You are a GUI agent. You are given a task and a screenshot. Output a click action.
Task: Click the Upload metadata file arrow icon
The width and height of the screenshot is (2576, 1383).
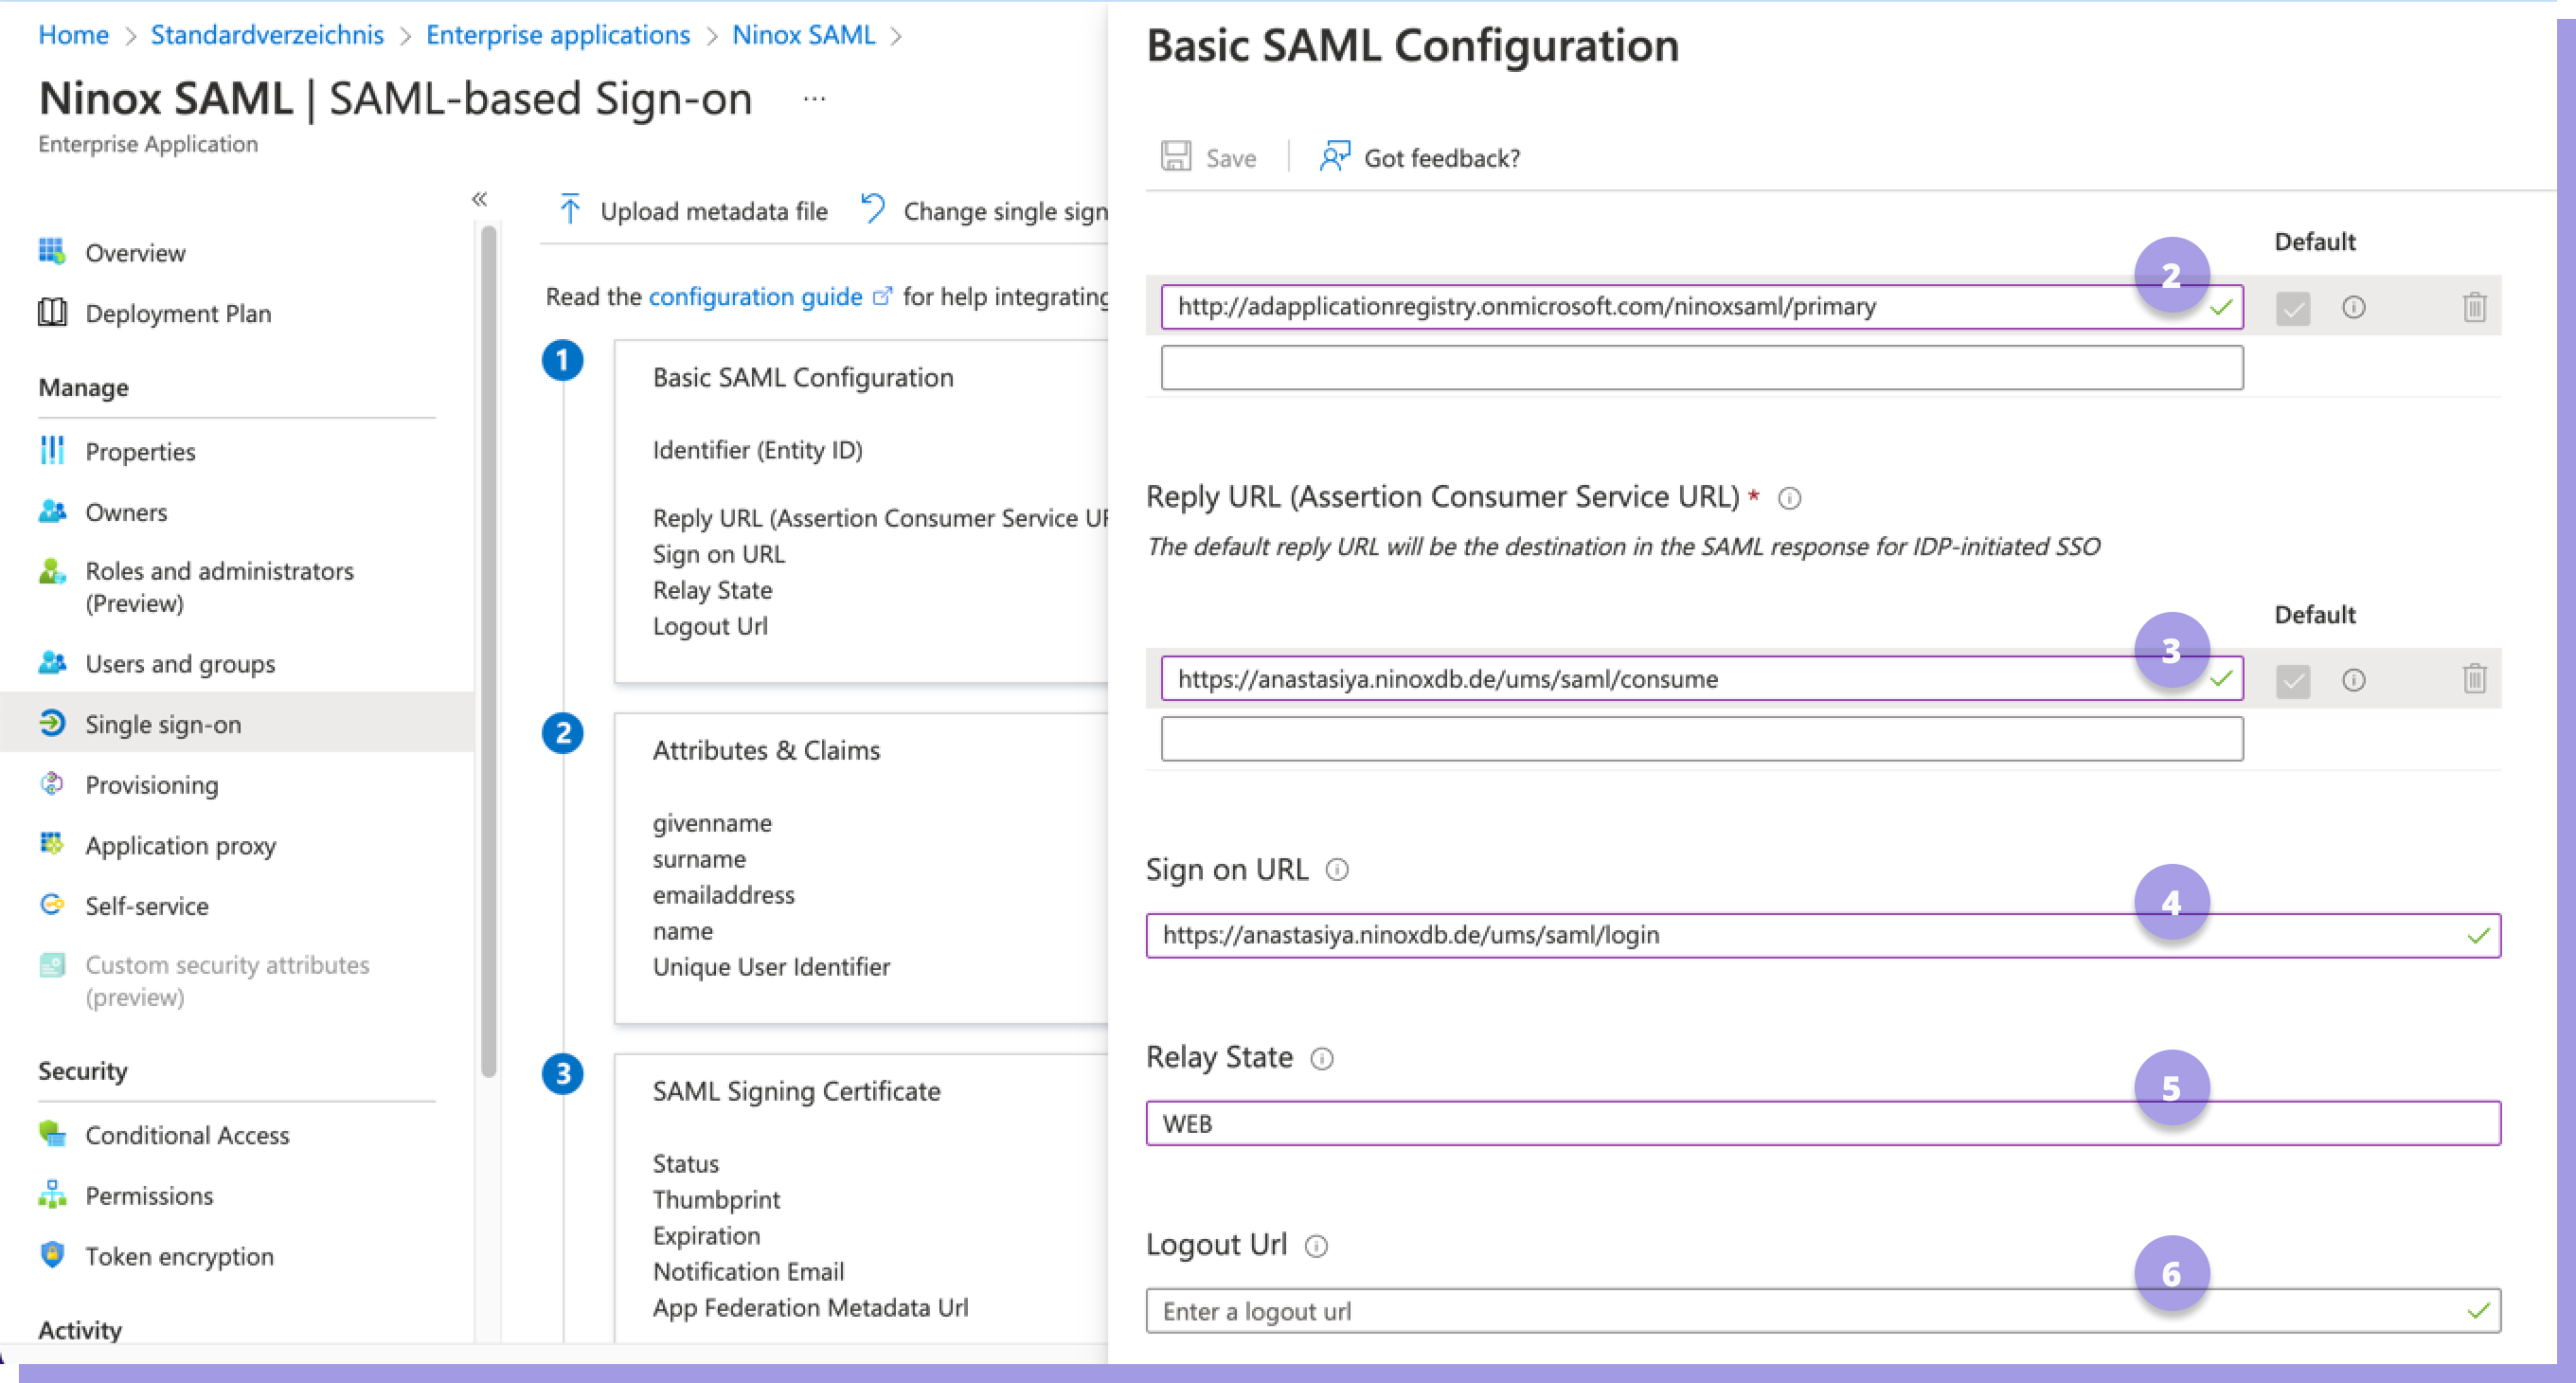(570, 210)
